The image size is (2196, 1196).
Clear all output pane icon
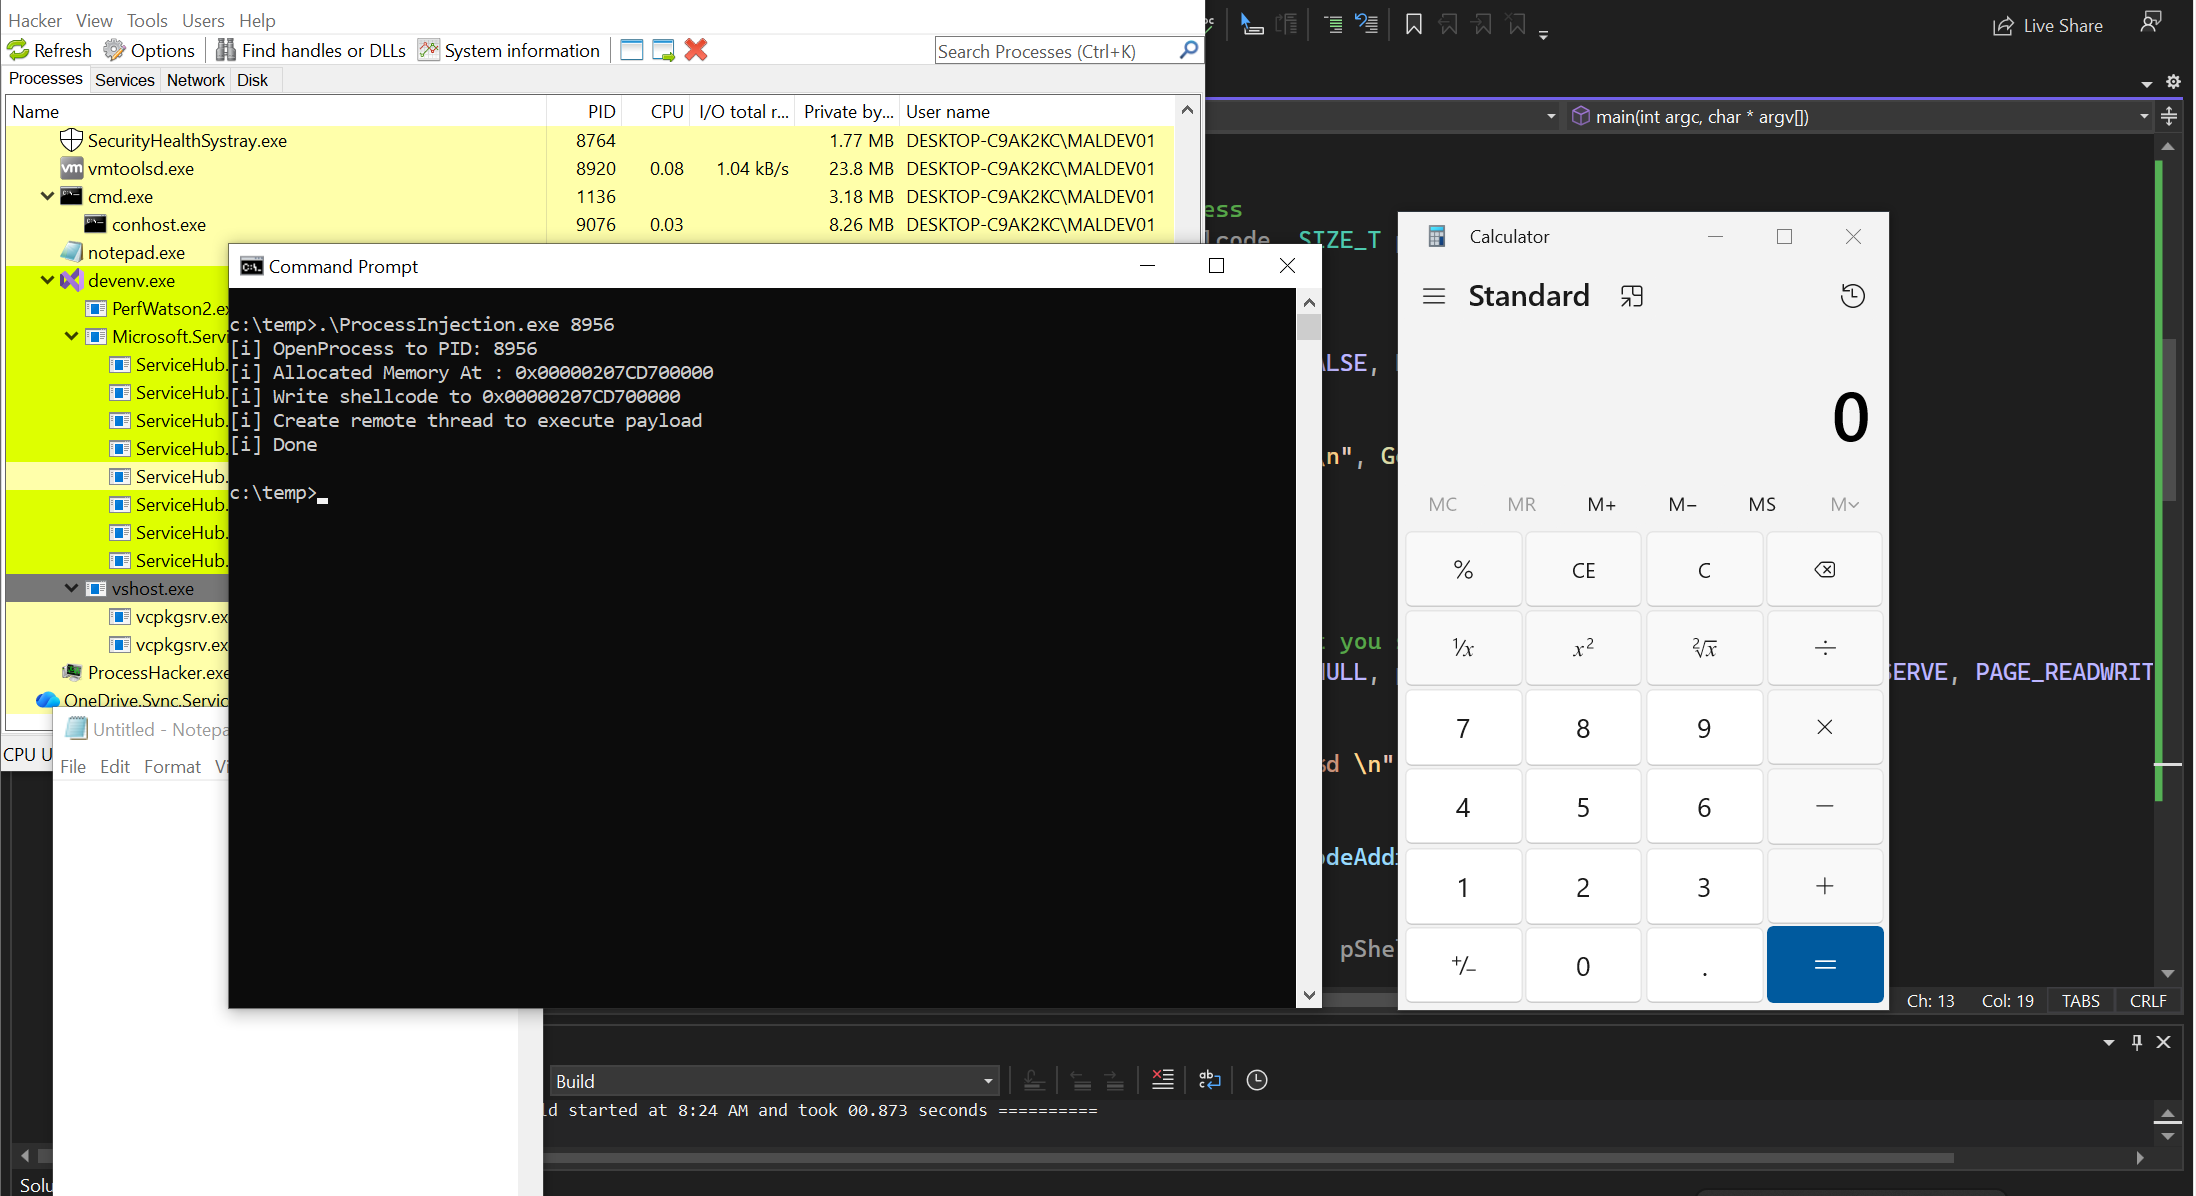pos(1162,1080)
